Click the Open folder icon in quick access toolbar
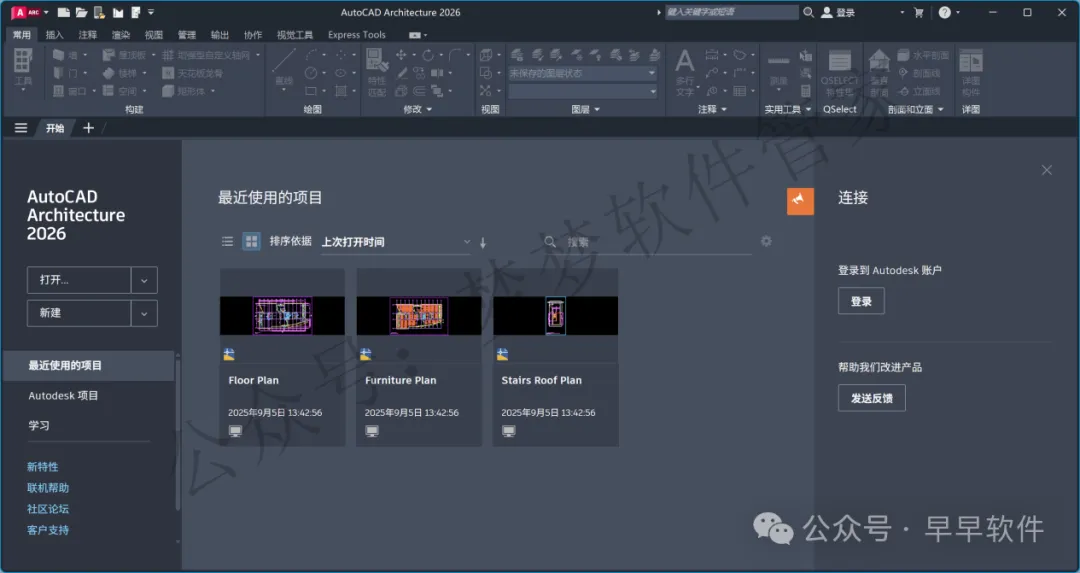The image size is (1080, 573). [81, 12]
